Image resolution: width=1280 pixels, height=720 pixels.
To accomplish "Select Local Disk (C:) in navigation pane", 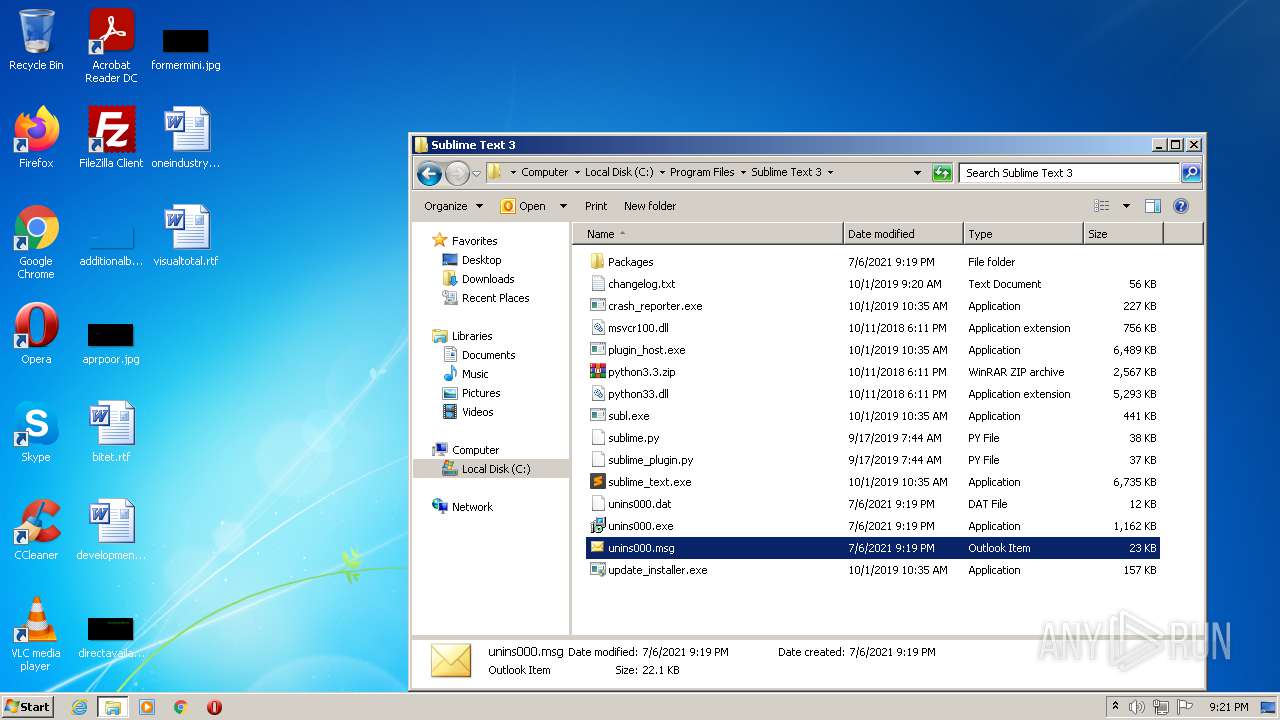I will [x=495, y=469].
